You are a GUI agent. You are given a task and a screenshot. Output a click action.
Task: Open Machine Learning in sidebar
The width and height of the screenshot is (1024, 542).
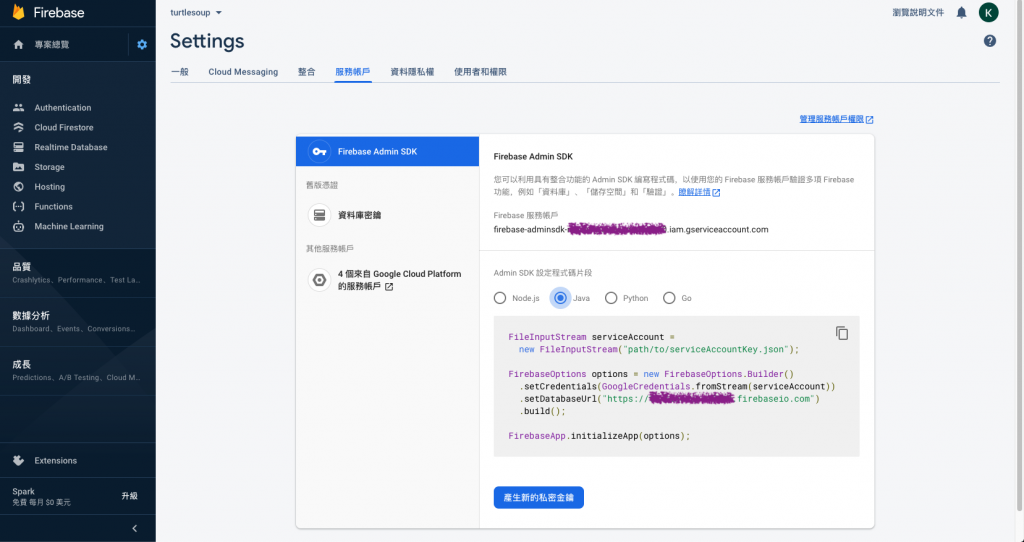[x=69, y=227]
